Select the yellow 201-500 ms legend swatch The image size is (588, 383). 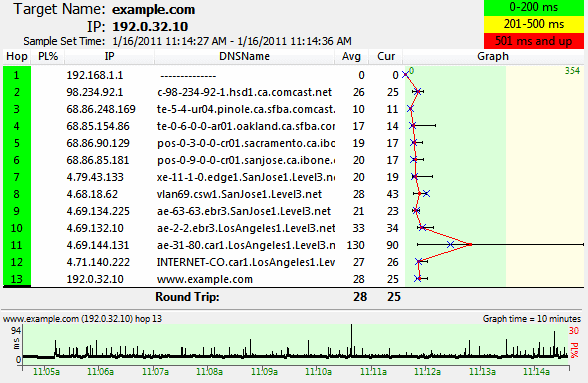coord(534,24)
